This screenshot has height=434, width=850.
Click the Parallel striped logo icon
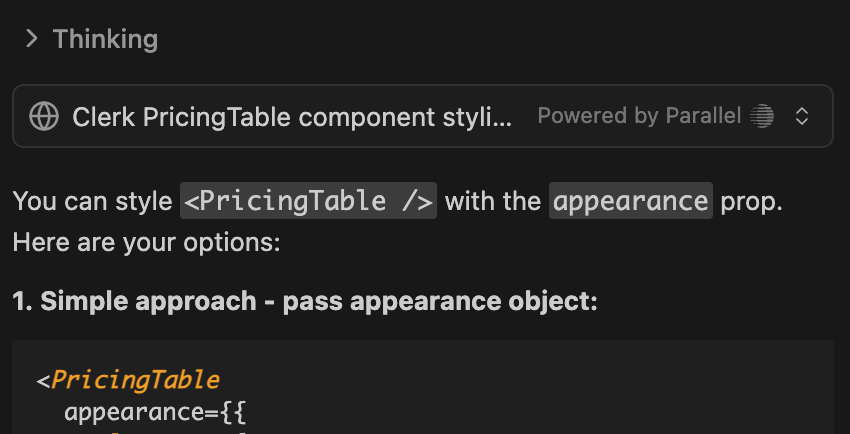(763, 116)
